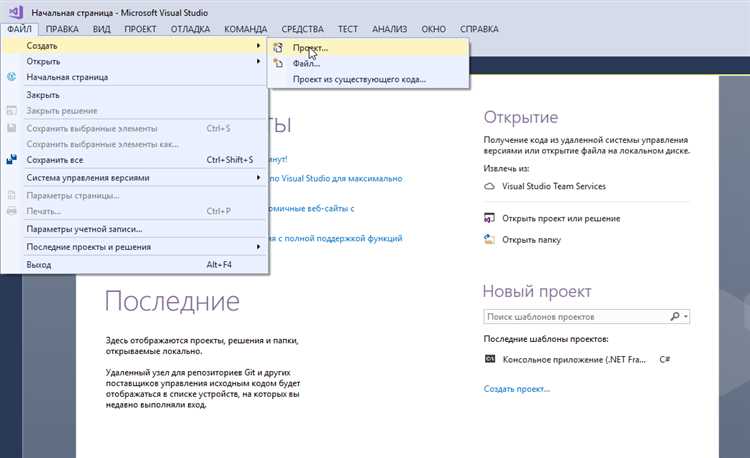Viewport: 750px width, 458px height.
Task: Click the Последние шаблоны проектов: label
Action: click(x=546, y=339)
